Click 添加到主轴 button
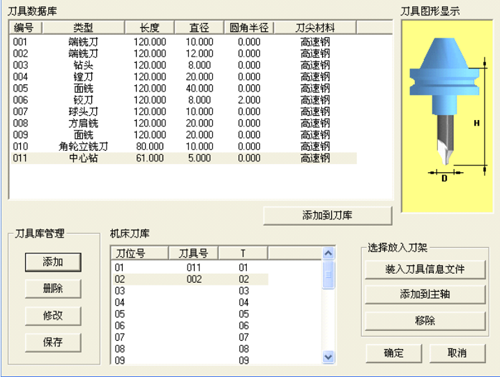500x377 pixels. pos(425,294)
